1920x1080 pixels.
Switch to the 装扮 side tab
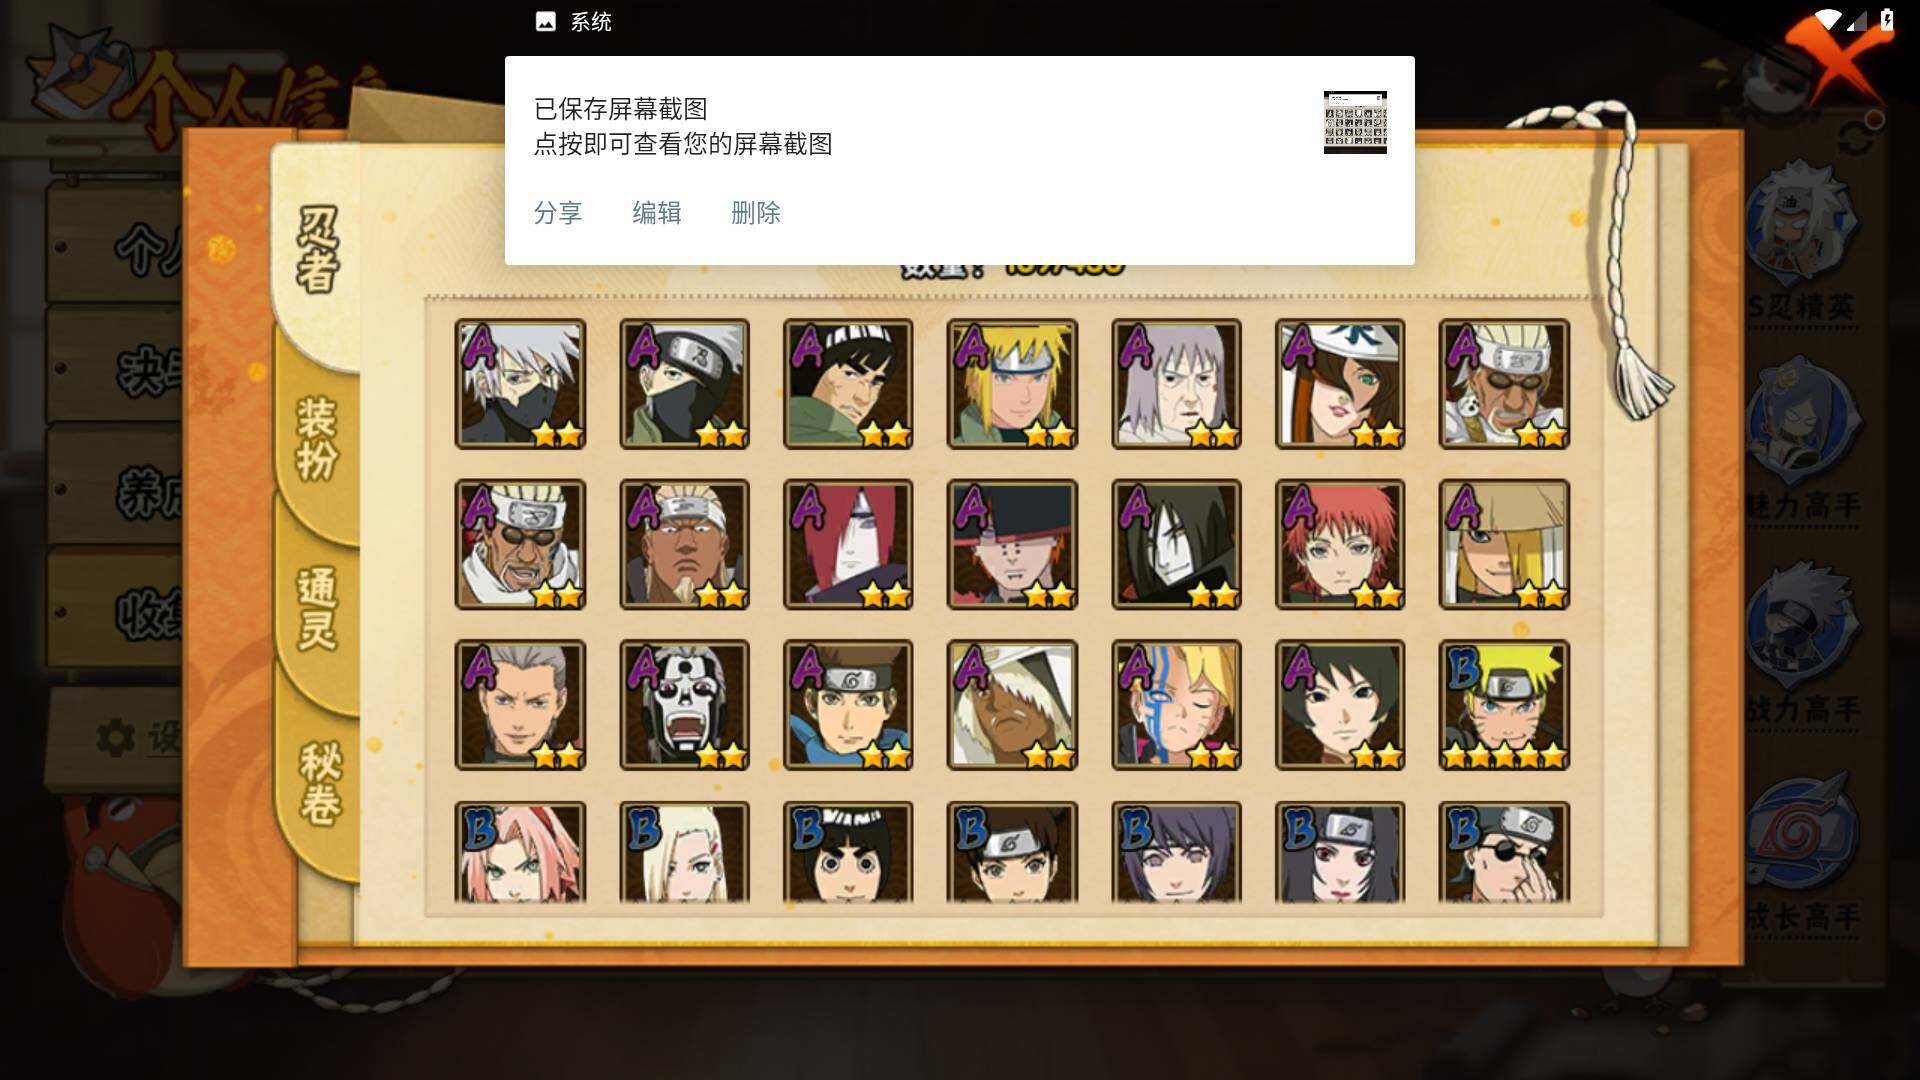click(318, 438)
